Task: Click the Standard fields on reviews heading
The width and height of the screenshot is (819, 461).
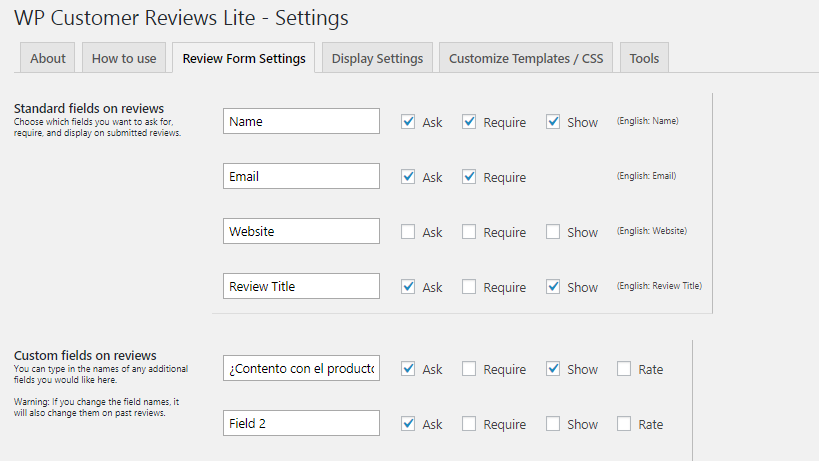Action: coord(89,108)
